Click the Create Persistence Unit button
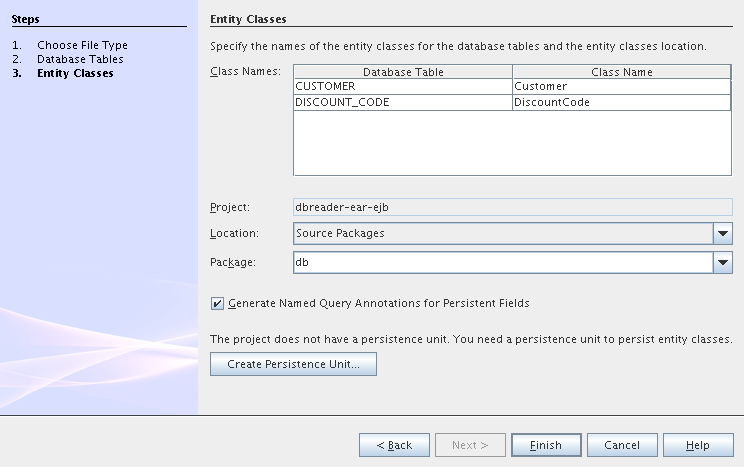Screen dimensions: 744x467 (293, 364)
